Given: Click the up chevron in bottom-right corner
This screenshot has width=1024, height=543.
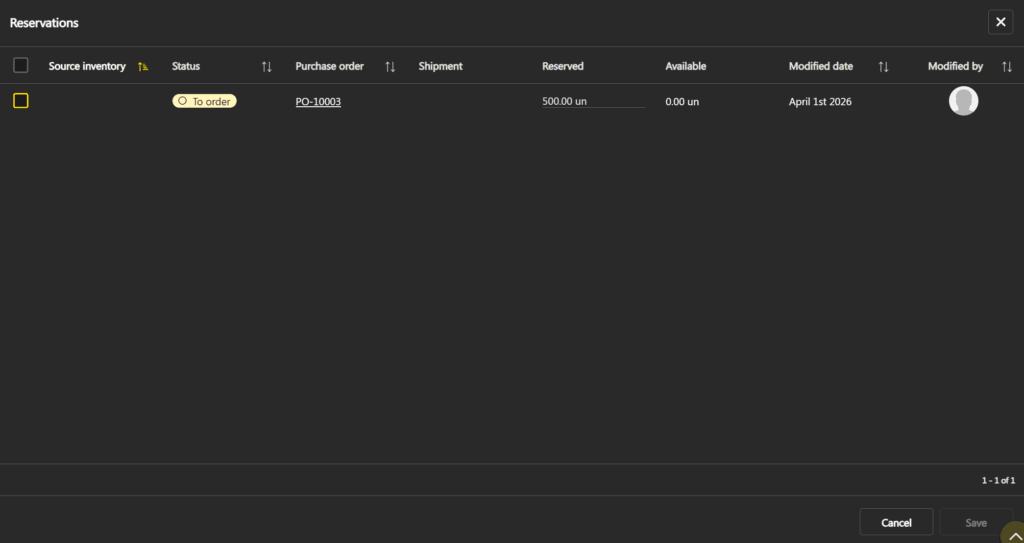Looking at the screenshot, I should [x=1013, y=535].
